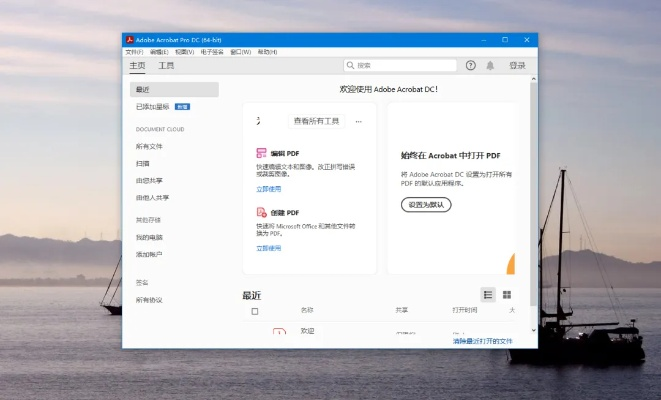Click the 共享 column header
661x400 pixels.
point(402,310)
